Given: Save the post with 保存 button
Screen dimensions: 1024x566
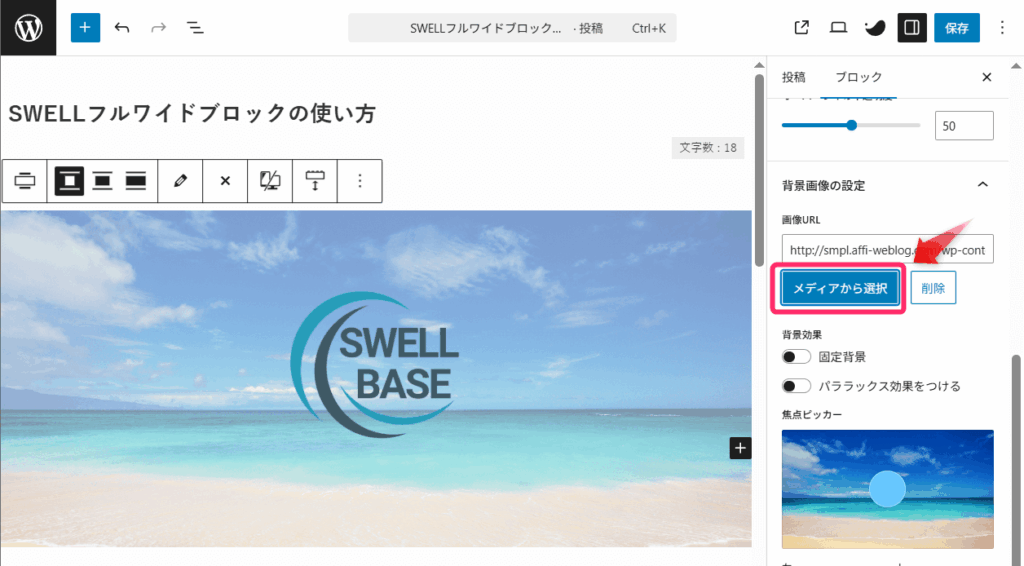Looking at the screenshot, I should [957, 27].
